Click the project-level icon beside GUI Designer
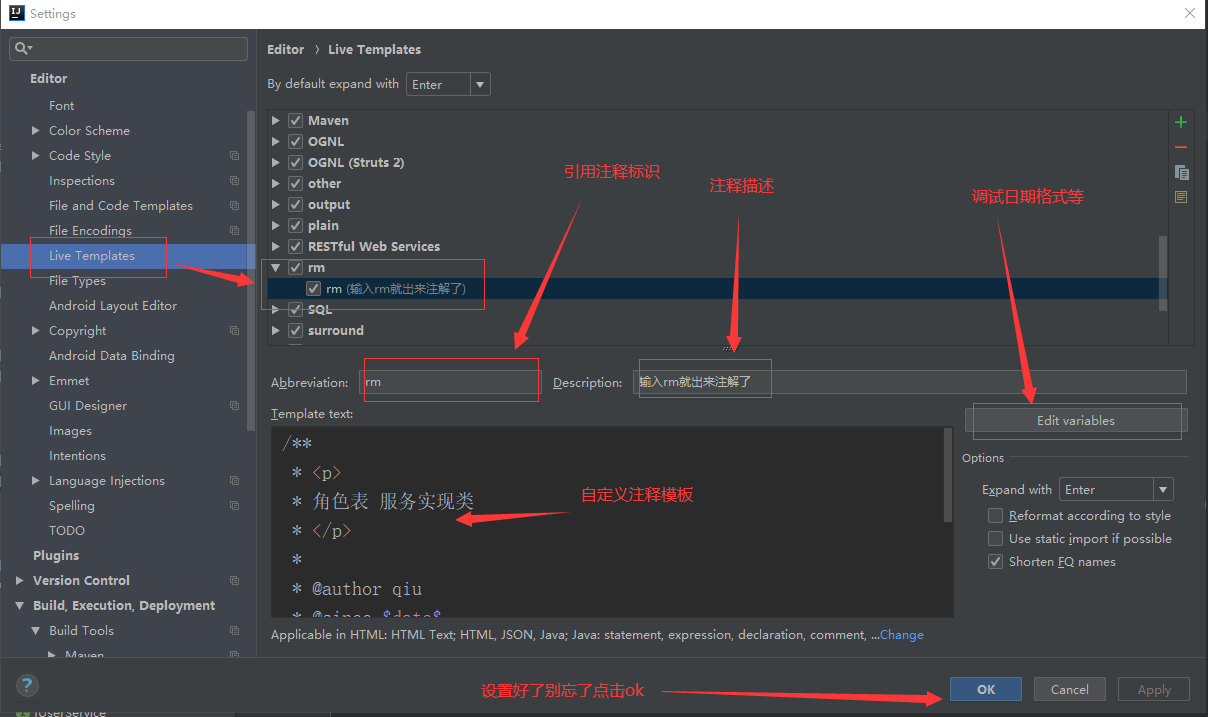The image size is (1208, 717). [234, 406]
